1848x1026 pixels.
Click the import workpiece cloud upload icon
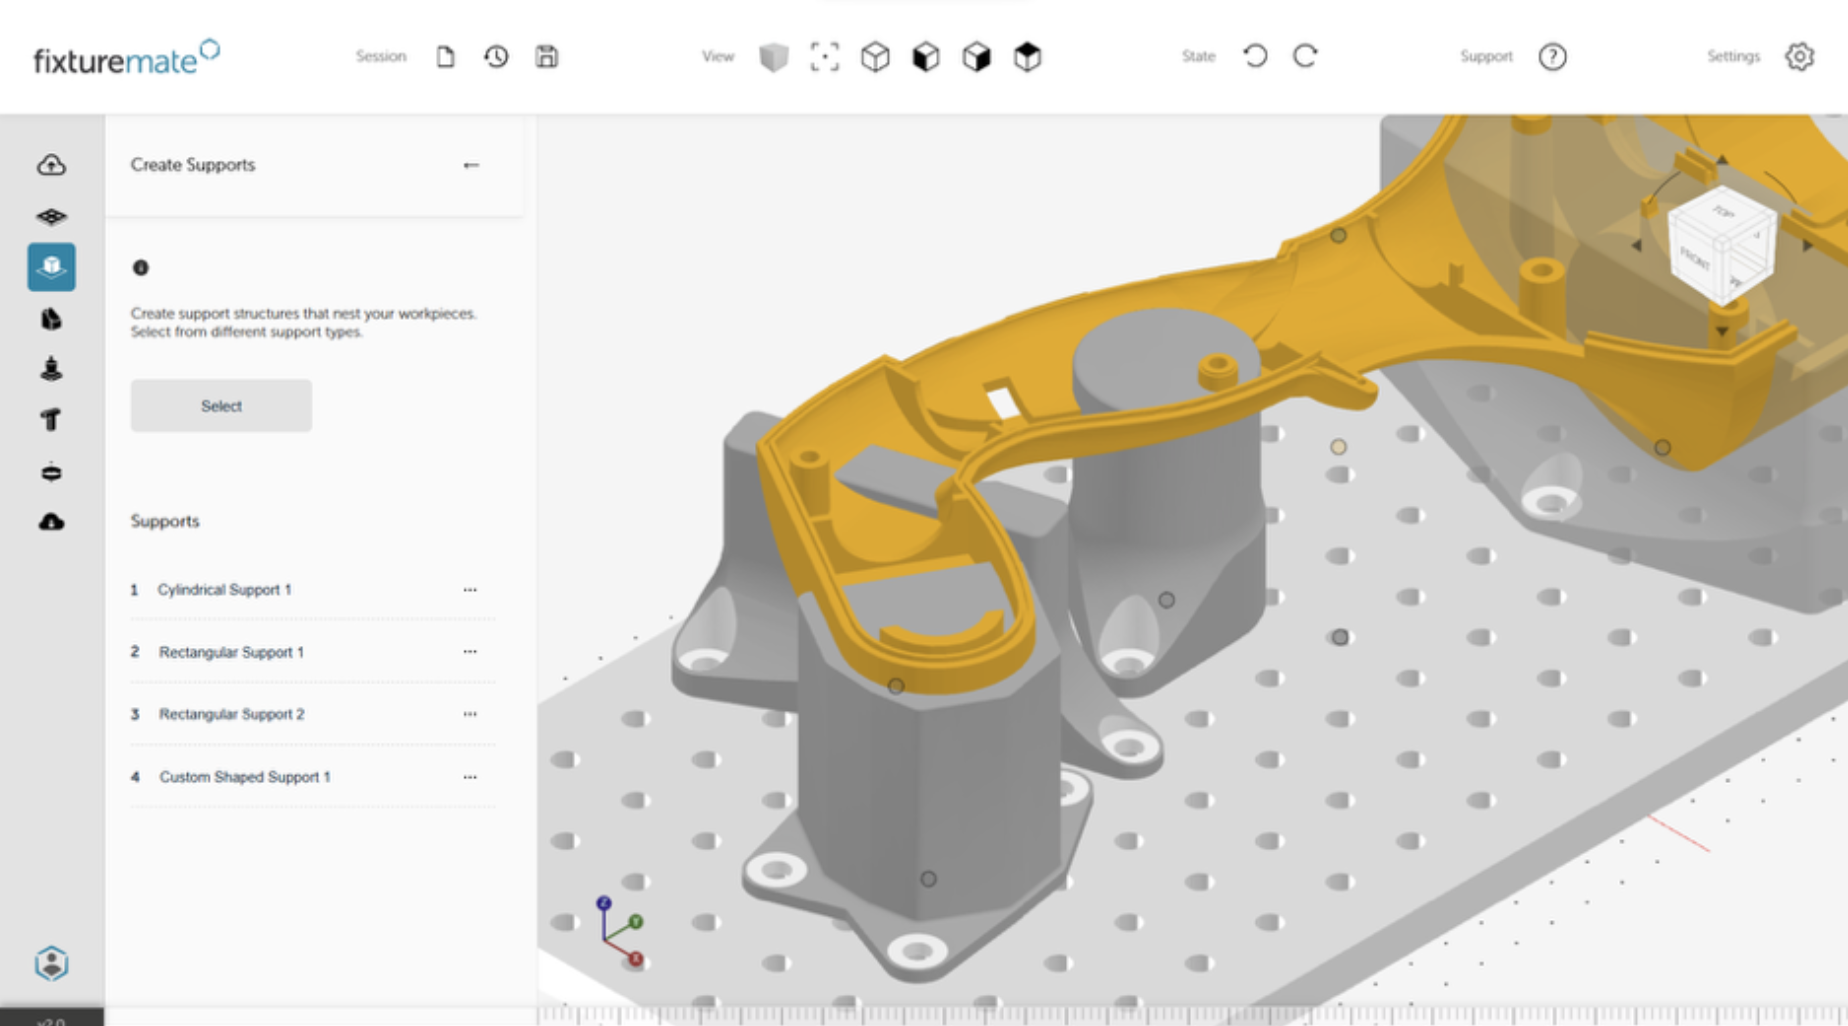[51, 164]
